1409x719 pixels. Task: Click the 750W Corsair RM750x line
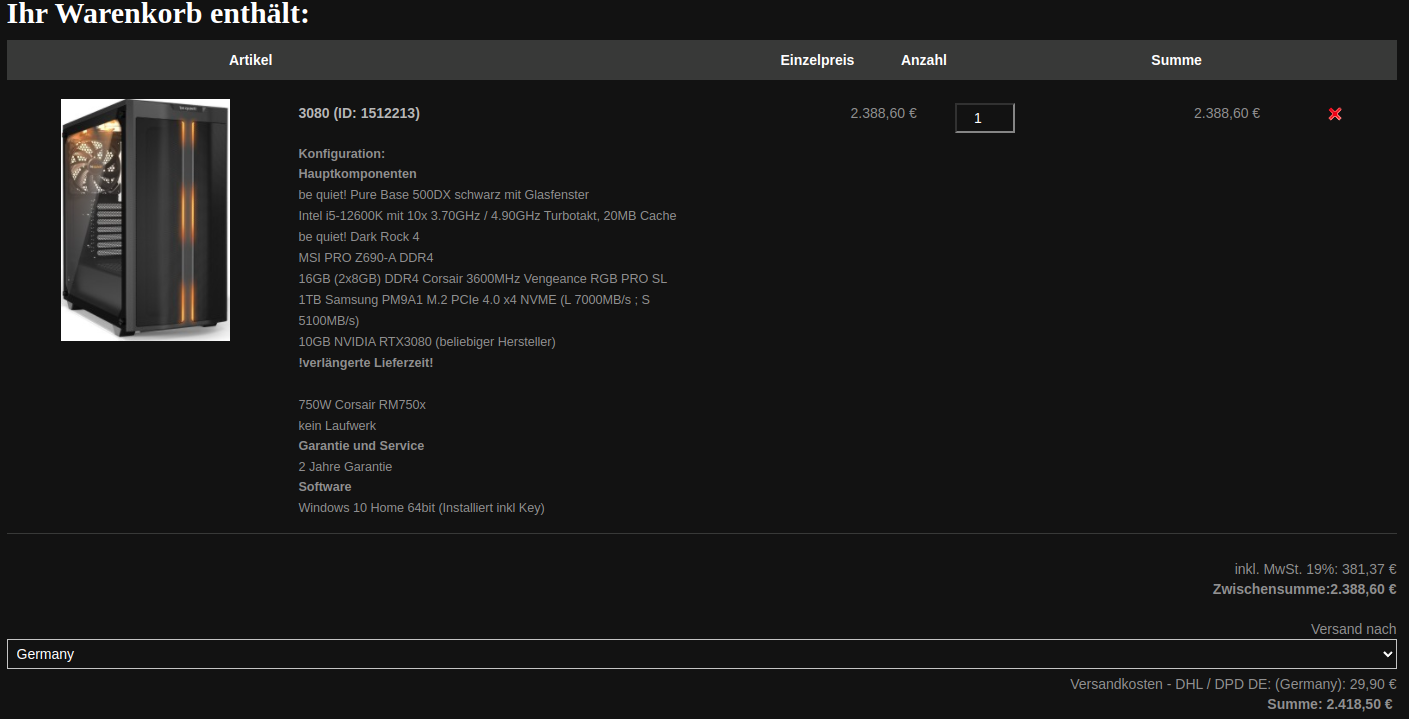pyautogui.click(x=362, y=405)
